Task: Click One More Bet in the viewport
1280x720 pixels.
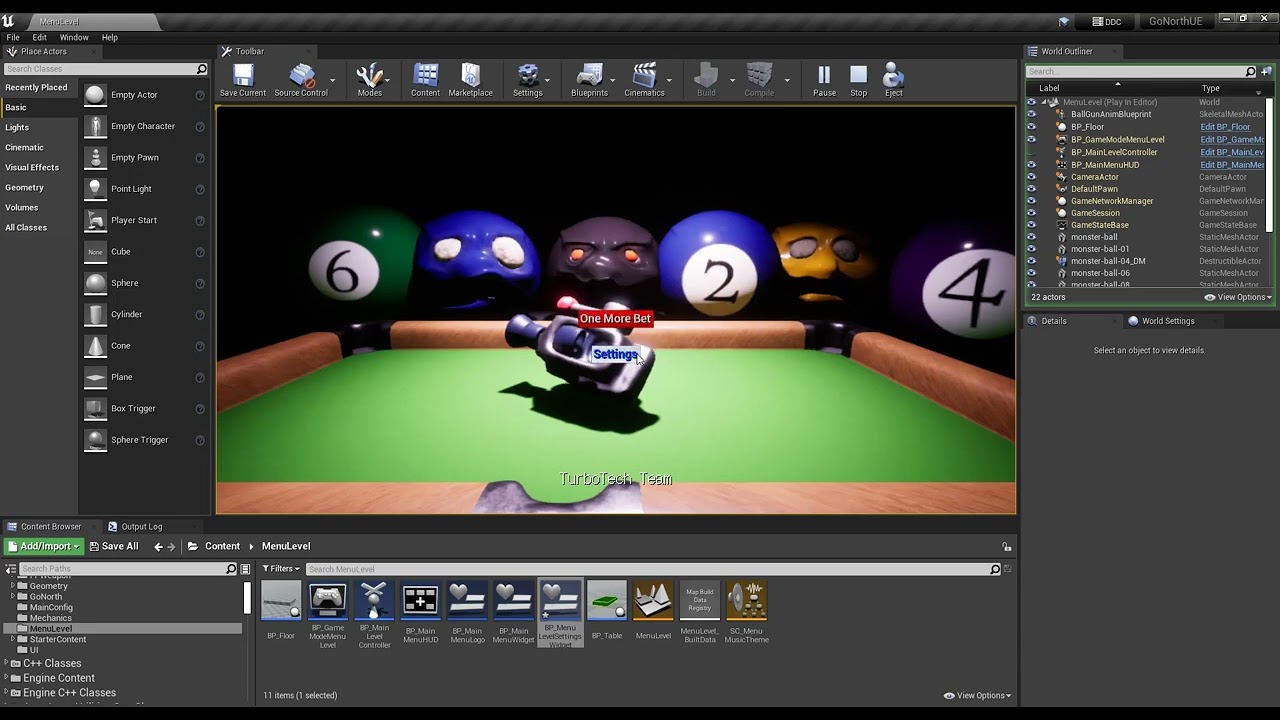Action: (615, 319)
